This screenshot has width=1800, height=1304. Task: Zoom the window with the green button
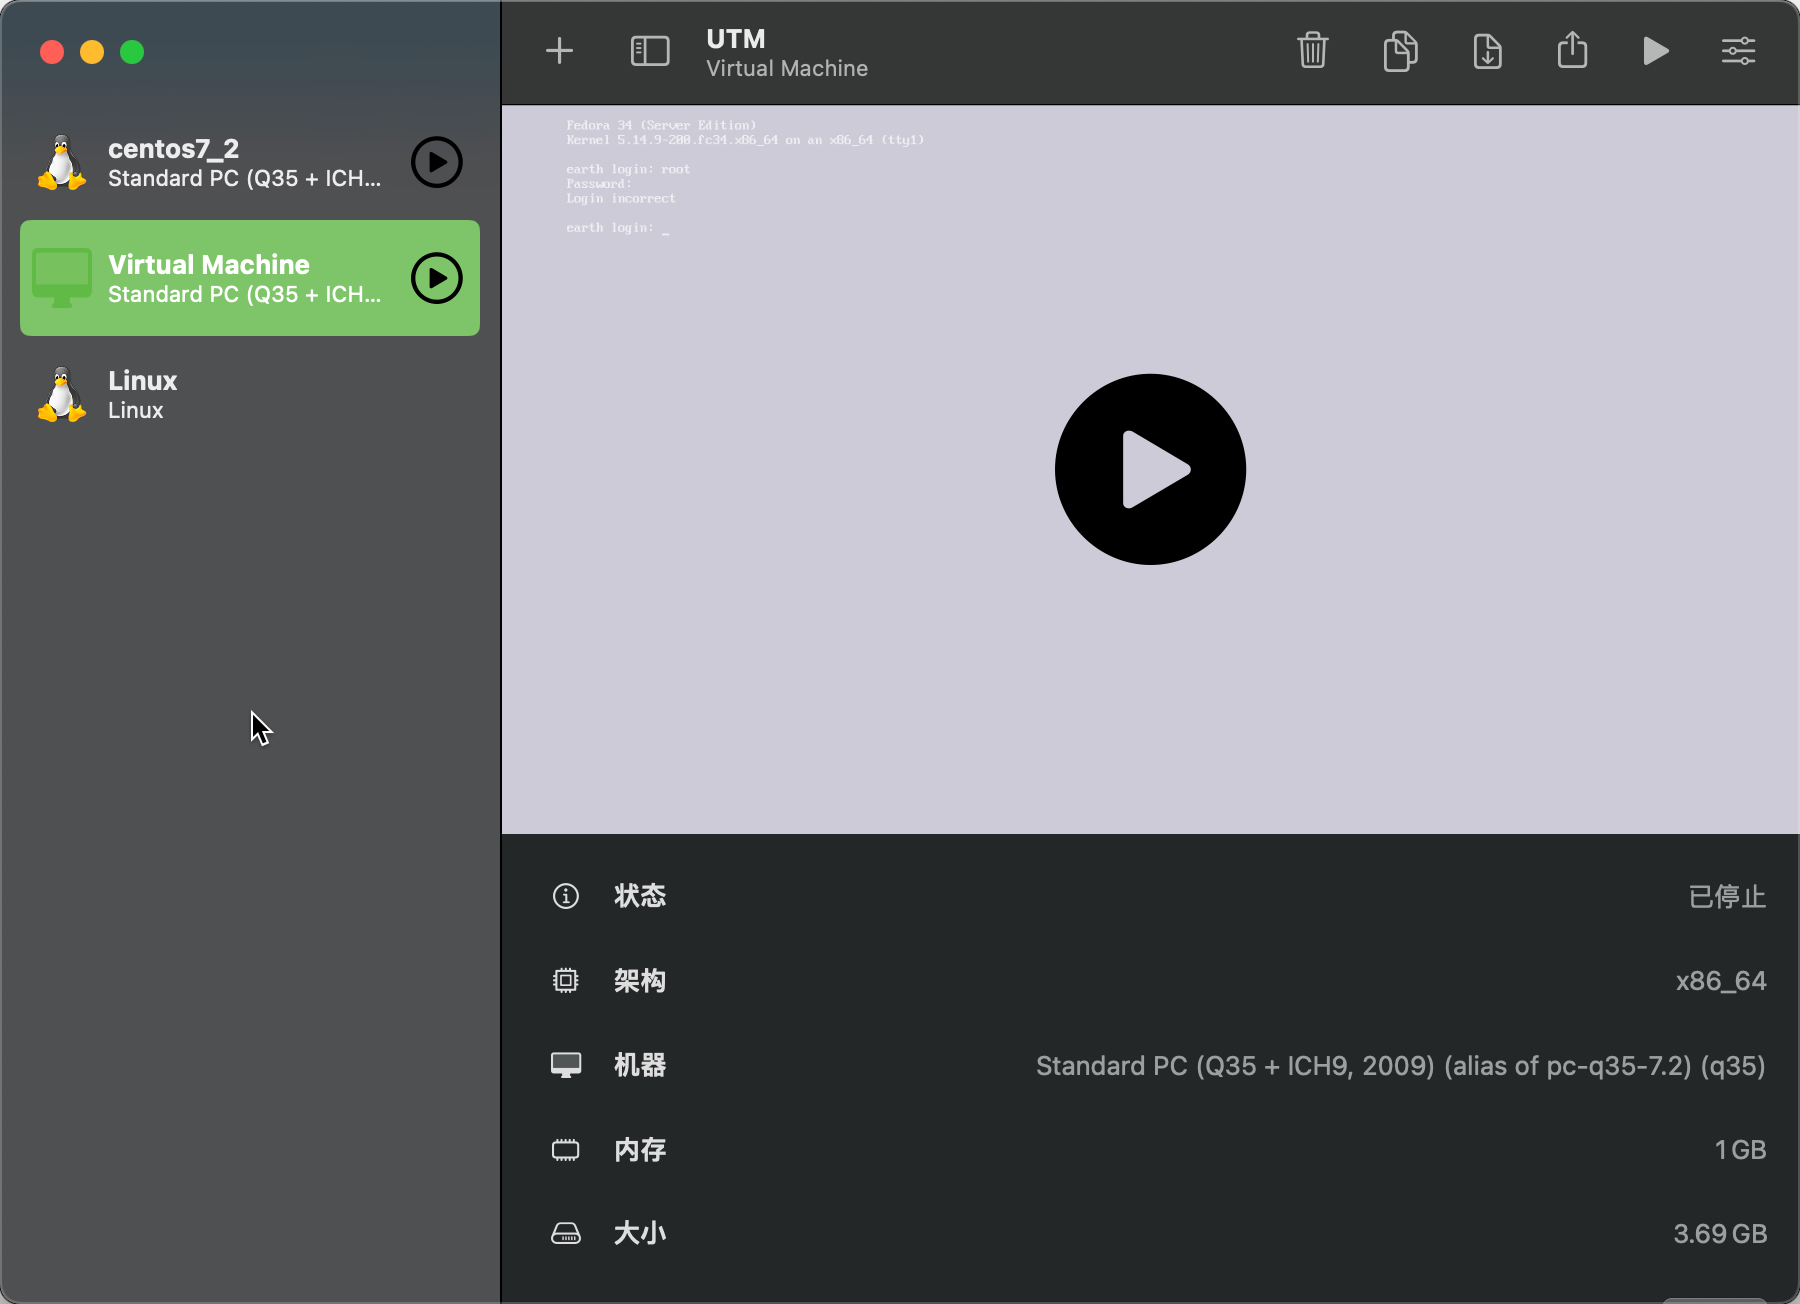(132, 52)
